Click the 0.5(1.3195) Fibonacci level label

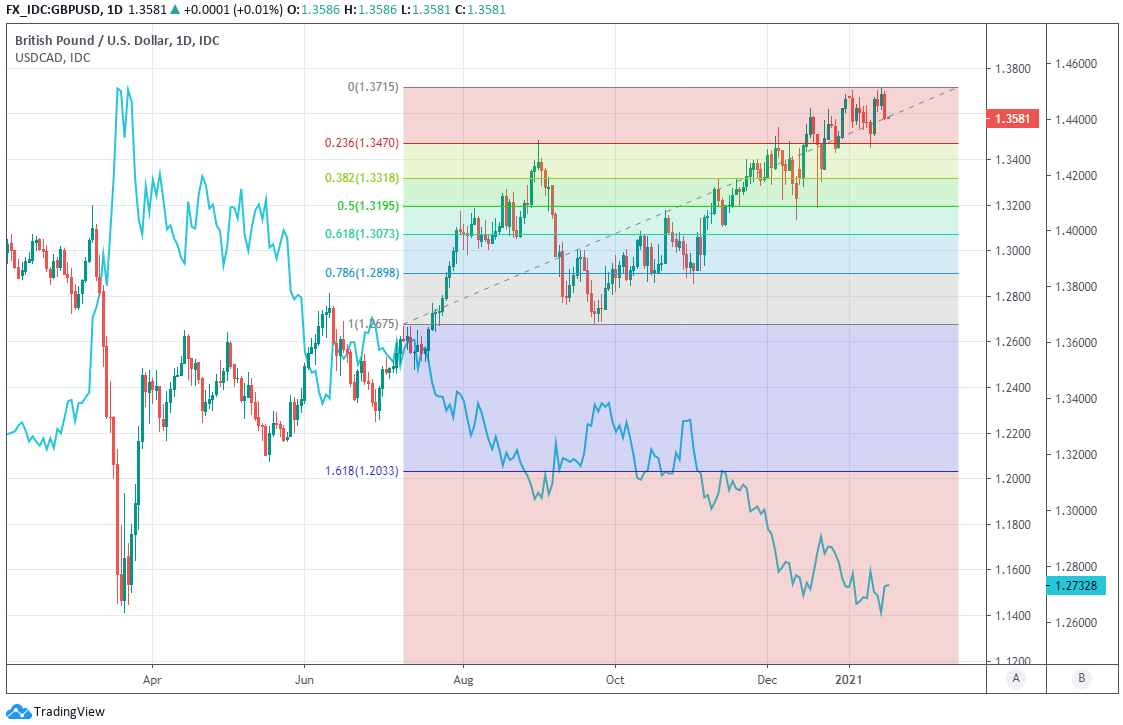click(x=366, y=206)
